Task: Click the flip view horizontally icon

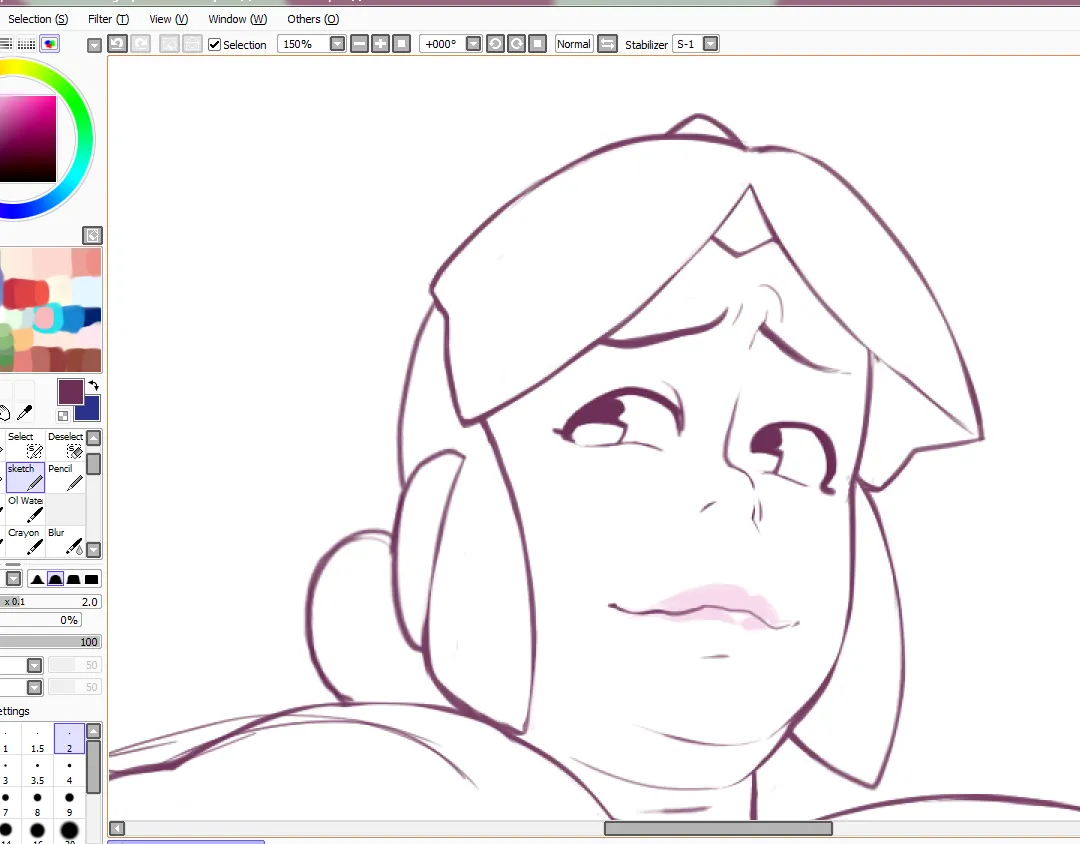Action: pos(607,44)
